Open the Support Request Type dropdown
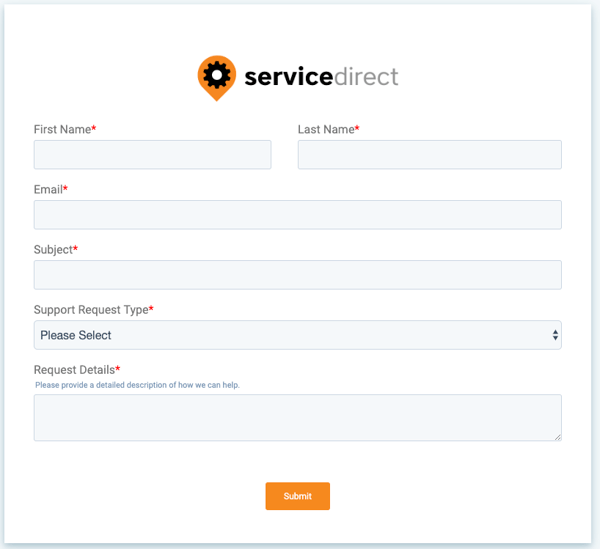600x549 pixels. coord(297,335)
